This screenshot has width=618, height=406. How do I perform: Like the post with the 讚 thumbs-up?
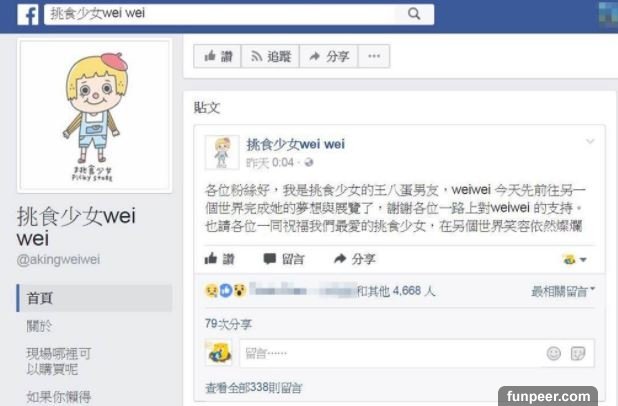click(x=220, y=259)
